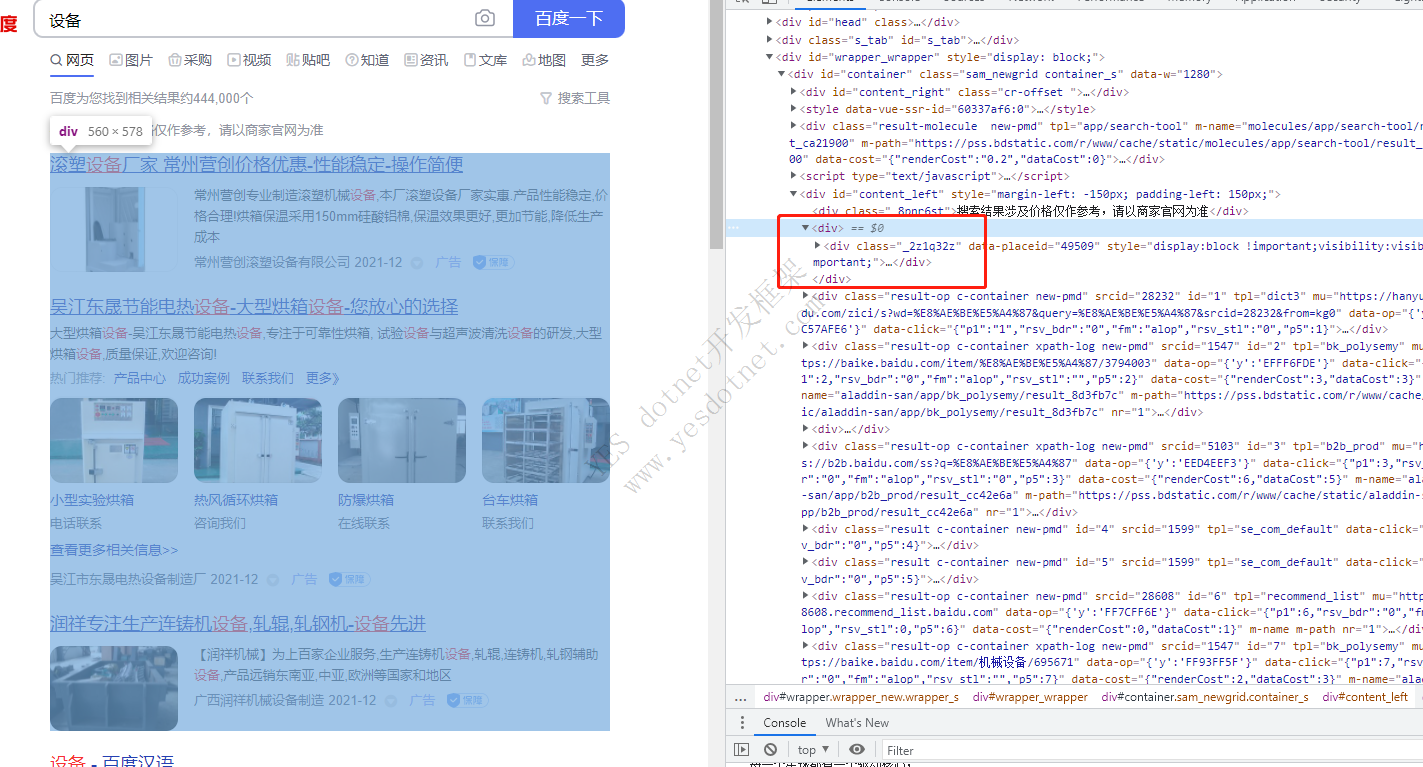1423x767 pixels.
Task: Expand the div#head node
Action: click(x=769, y=21)
